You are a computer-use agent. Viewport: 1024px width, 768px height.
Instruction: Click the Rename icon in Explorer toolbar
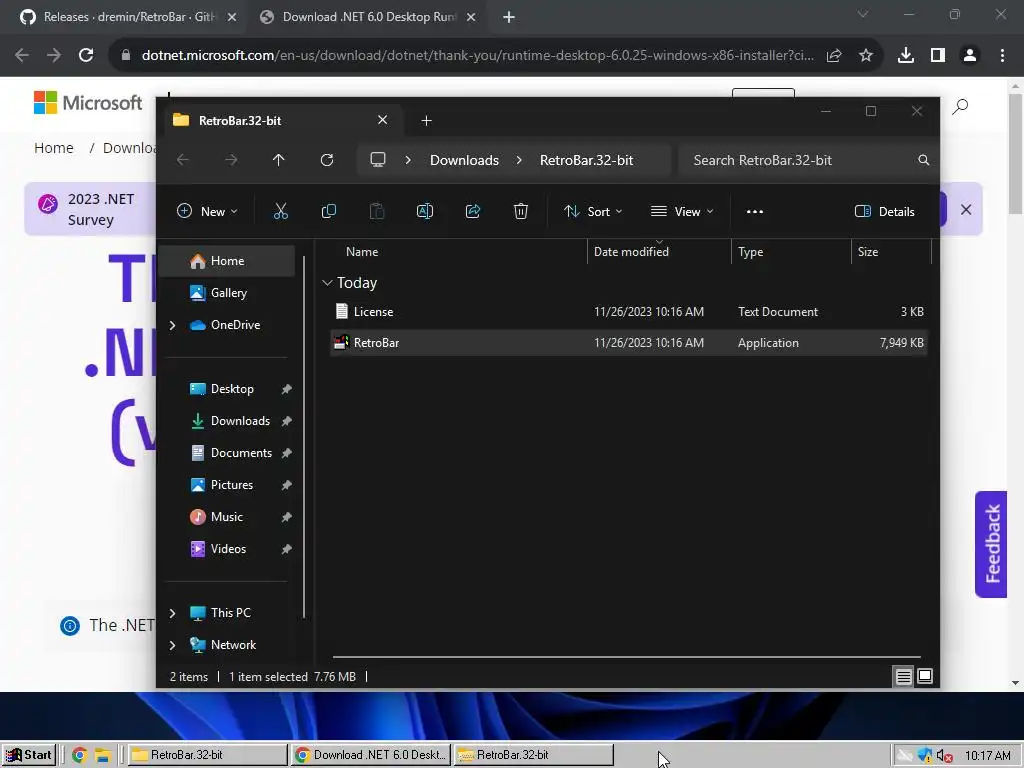coord(424,212)
